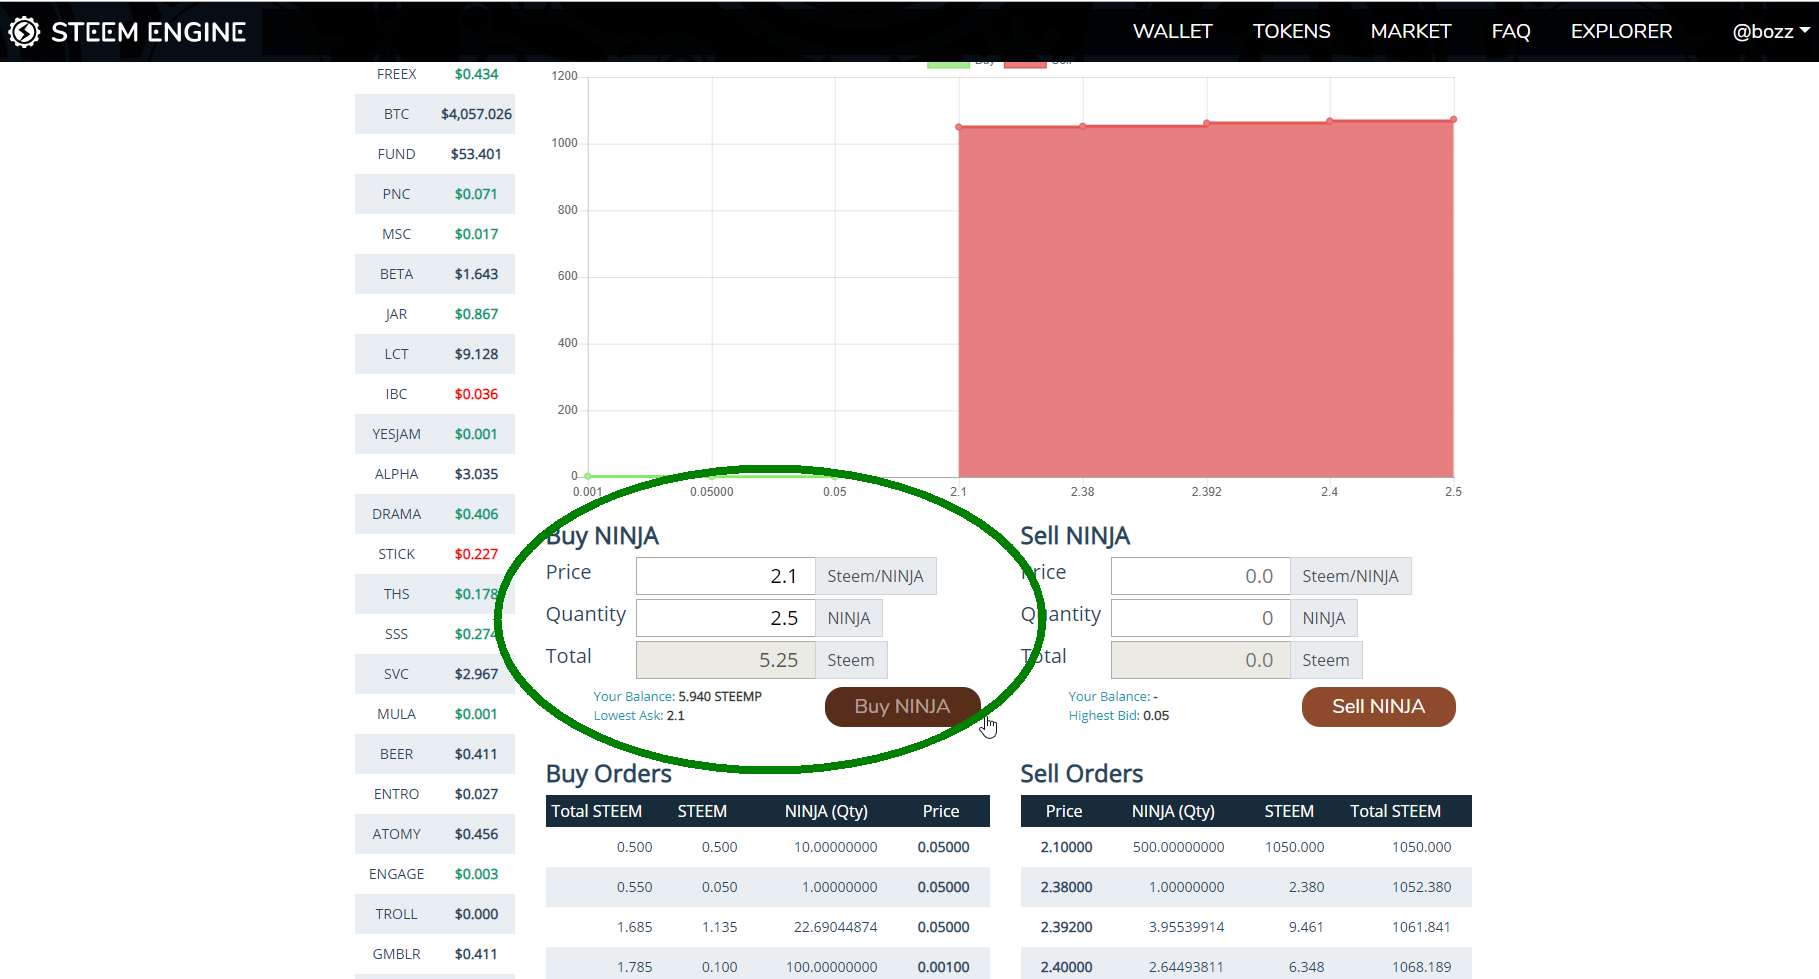Viewport: 1819px width, 979px height.
Task: Open the WALLET page
Action: tap(1172, 31)
